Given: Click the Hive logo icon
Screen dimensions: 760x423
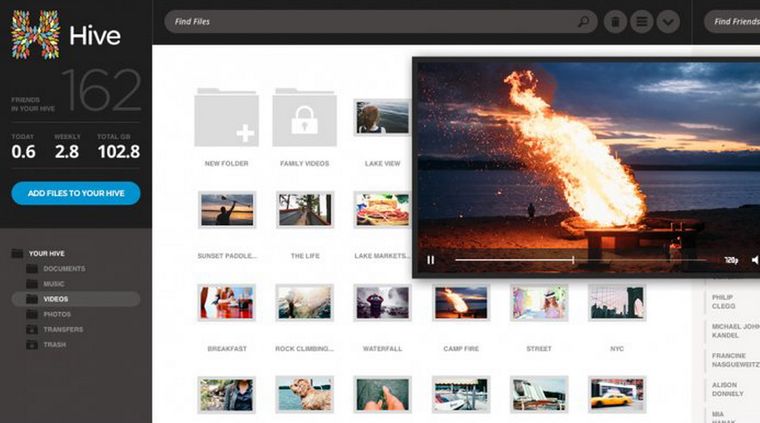Looking at the screenshot, I should point(36,35).
